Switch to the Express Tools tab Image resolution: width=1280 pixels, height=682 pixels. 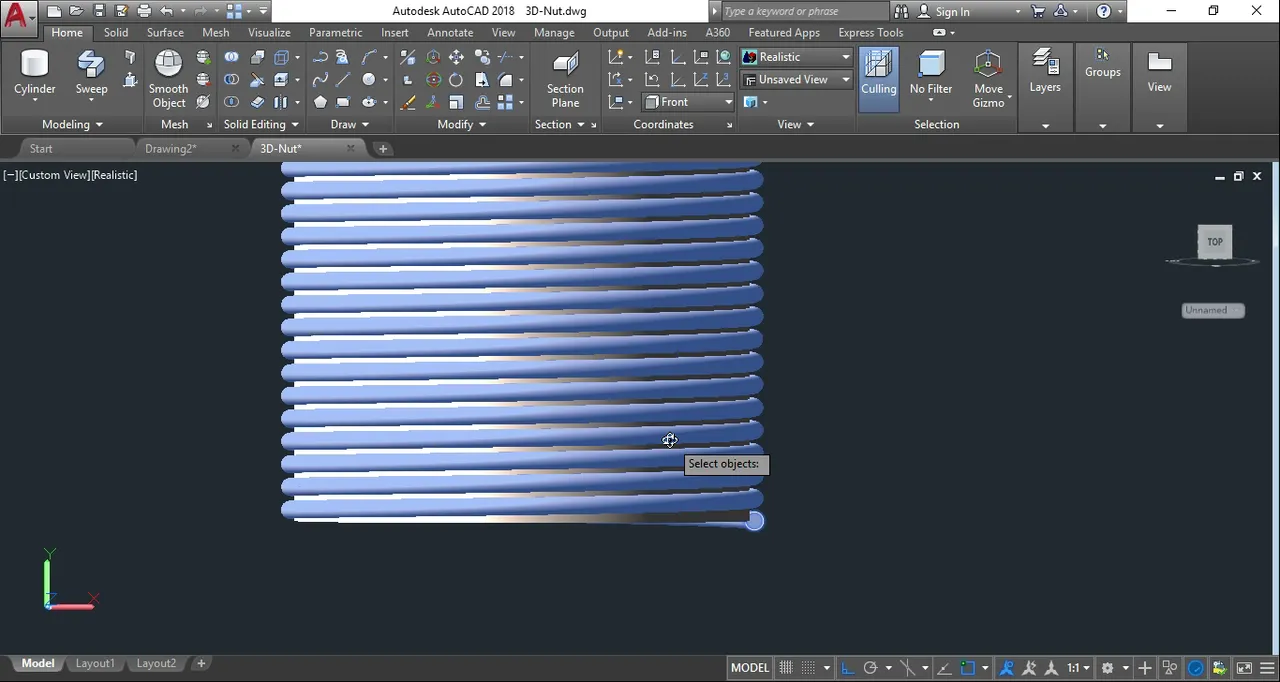tap(870, 32)
